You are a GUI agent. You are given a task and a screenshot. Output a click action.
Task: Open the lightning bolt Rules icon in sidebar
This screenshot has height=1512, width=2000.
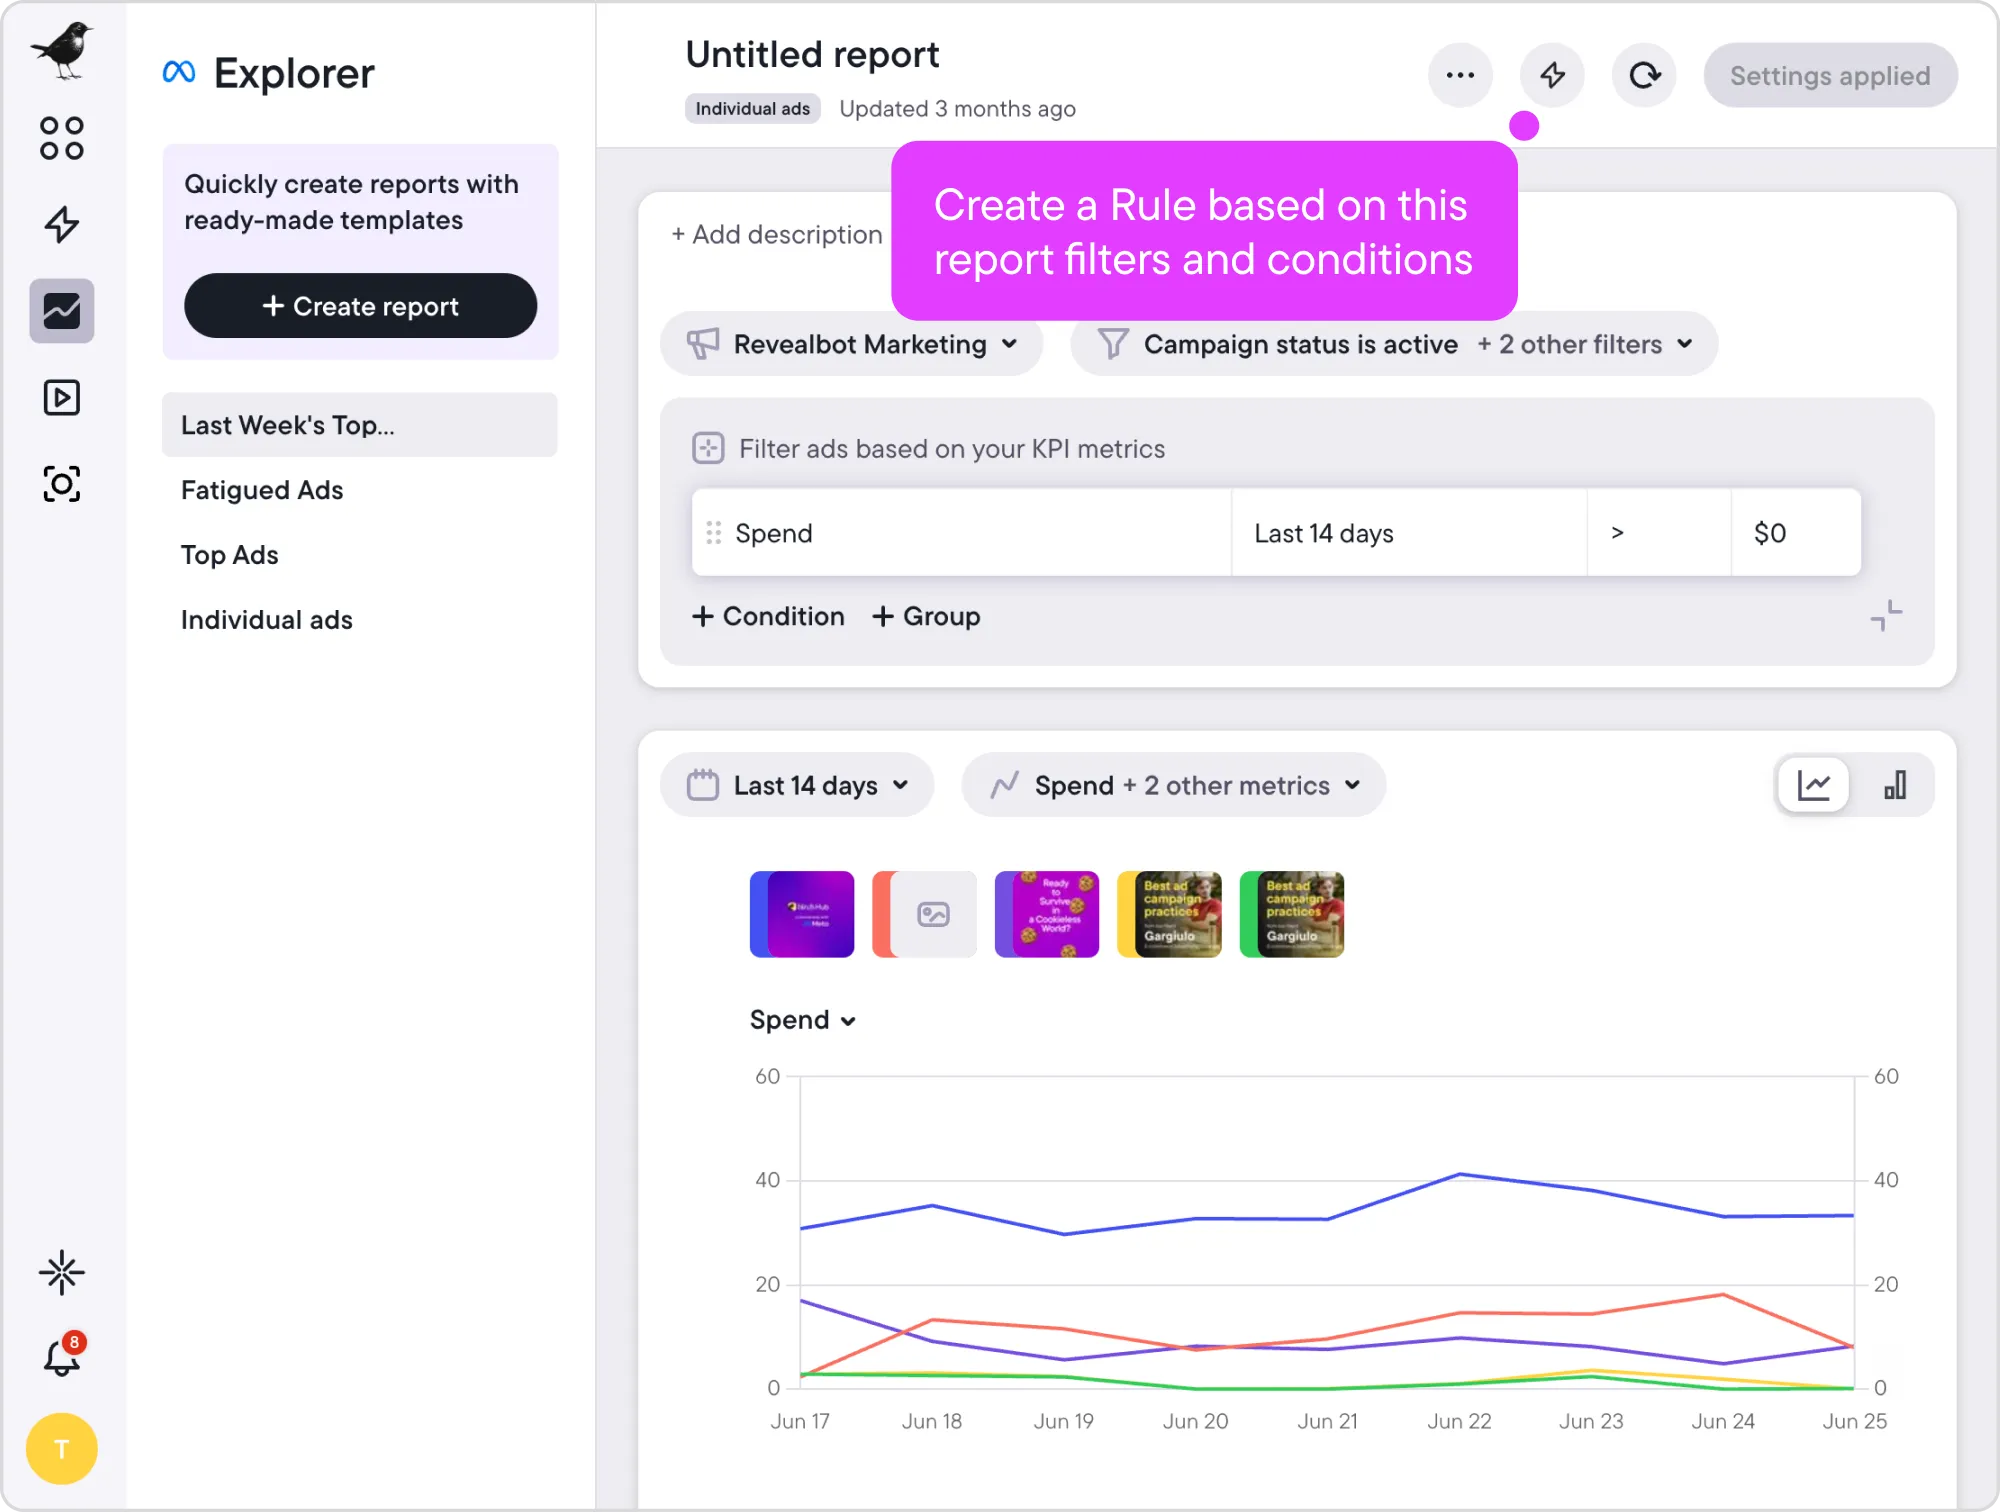click(62, 224)
